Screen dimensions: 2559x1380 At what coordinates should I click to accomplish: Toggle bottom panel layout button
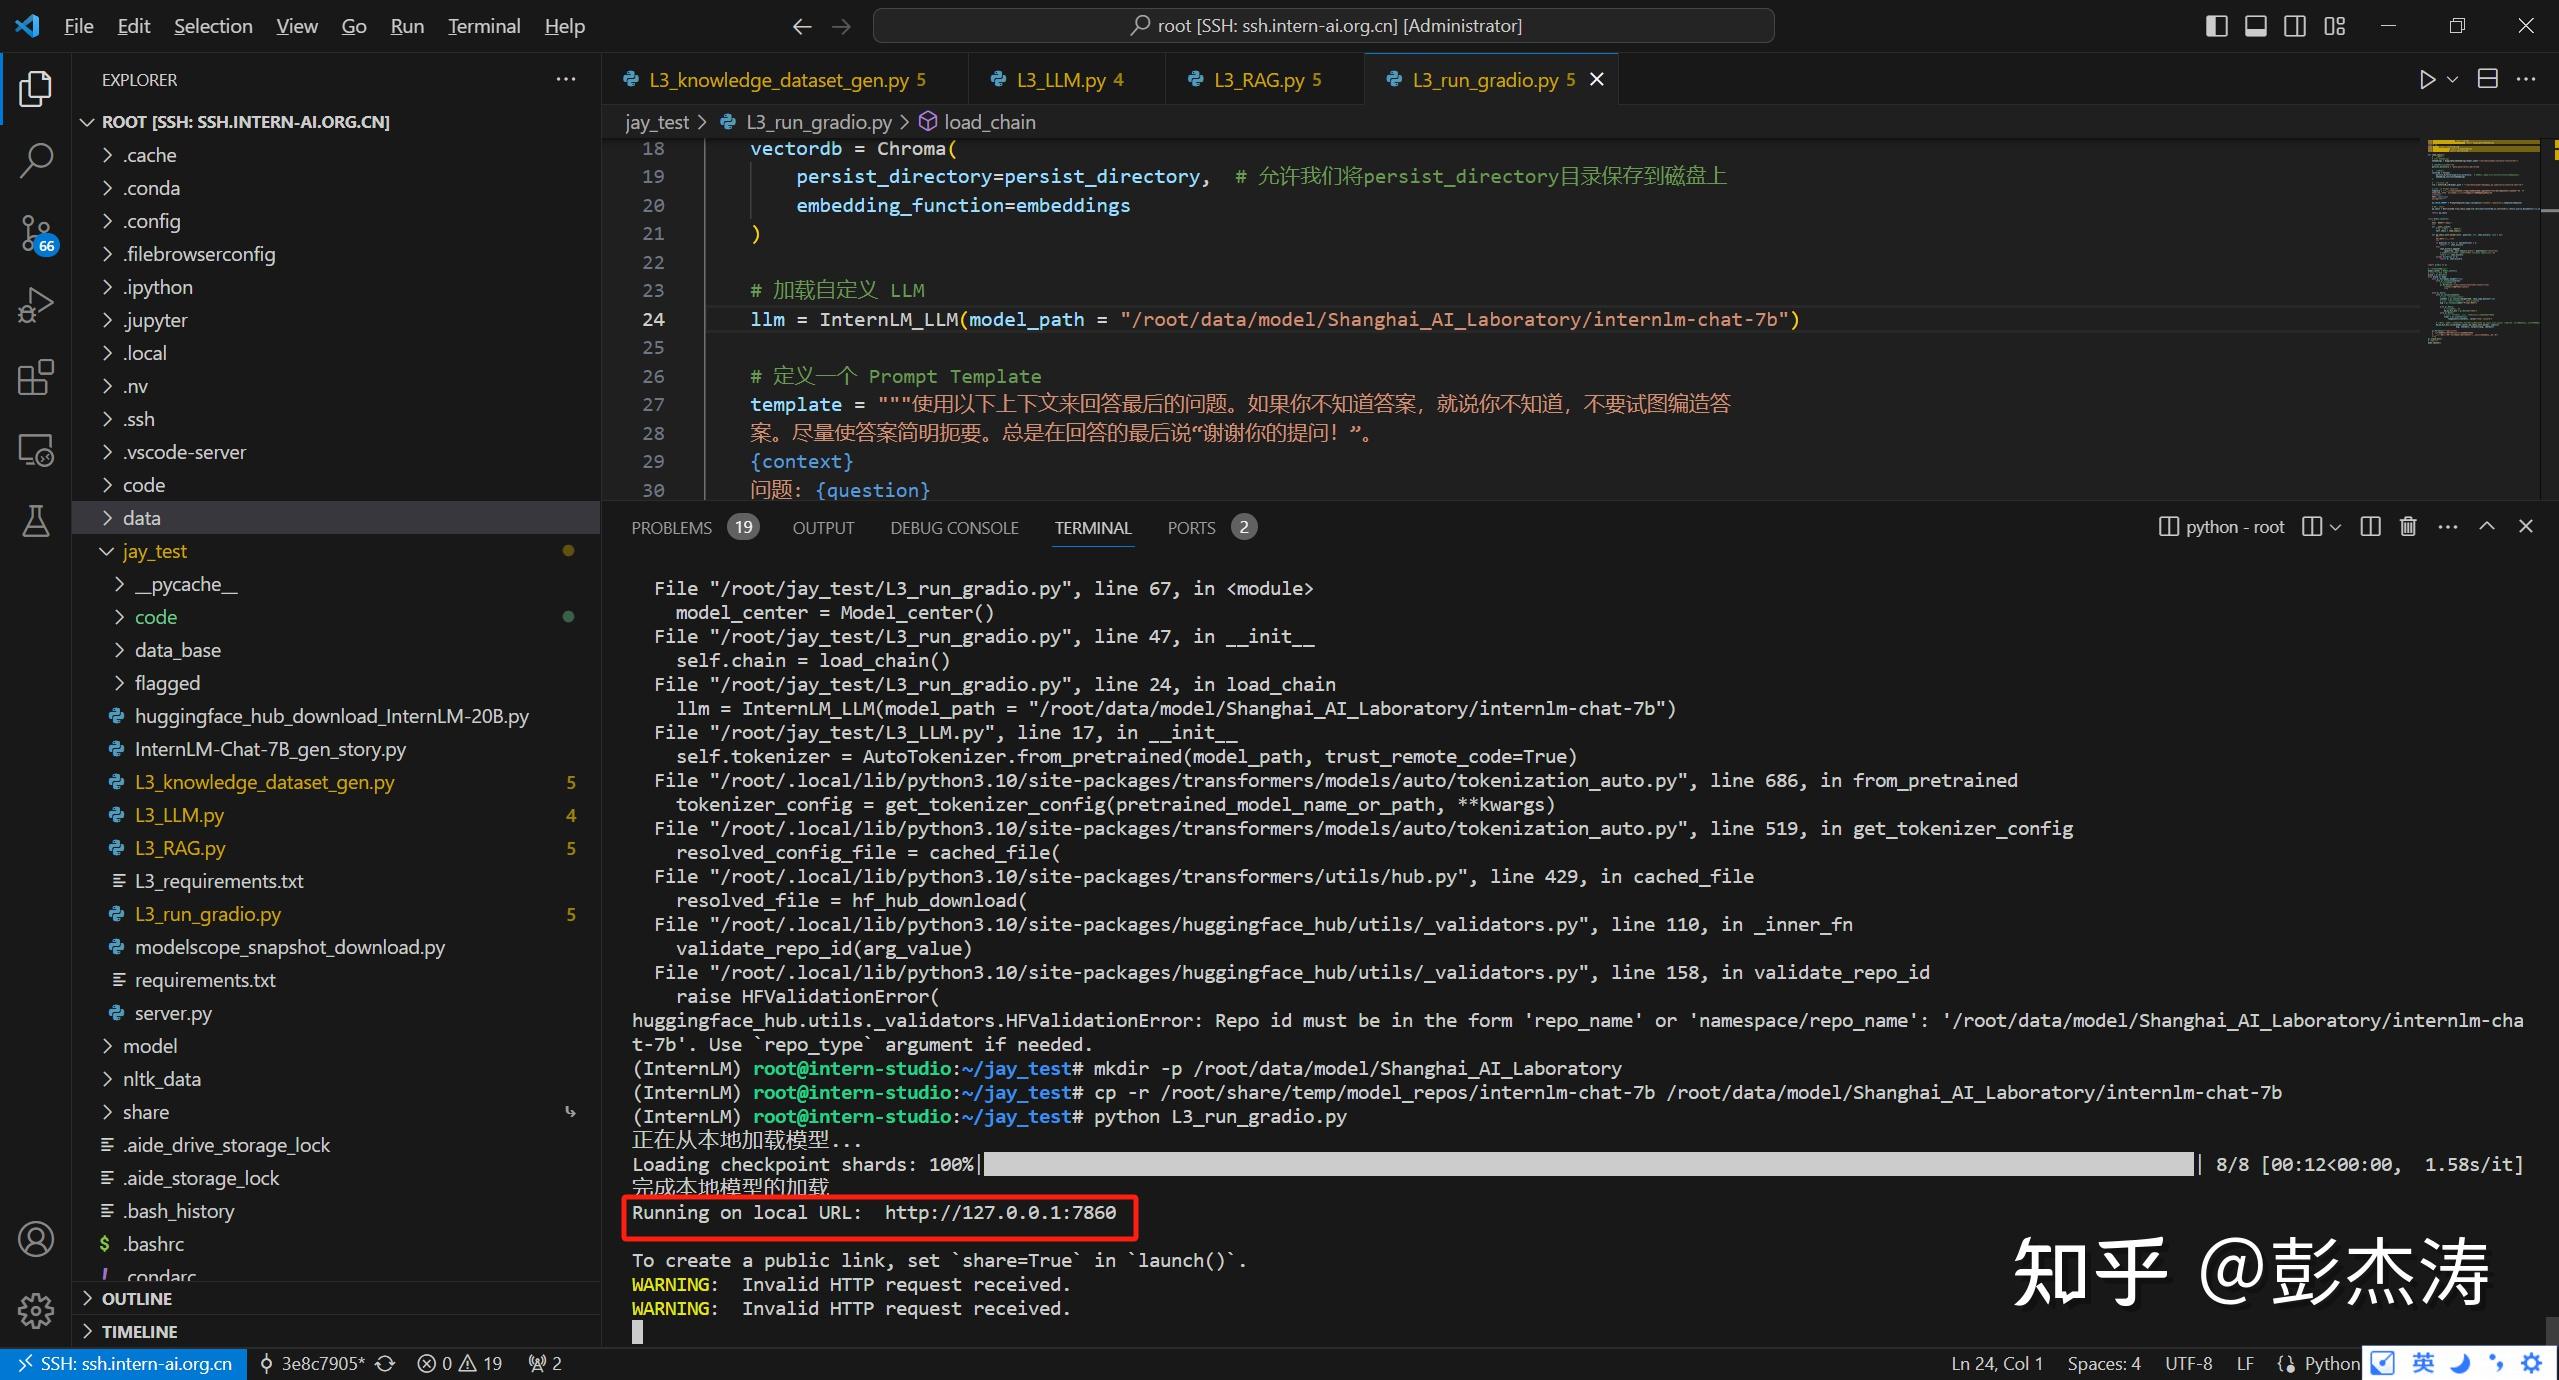click(2256, 26)
